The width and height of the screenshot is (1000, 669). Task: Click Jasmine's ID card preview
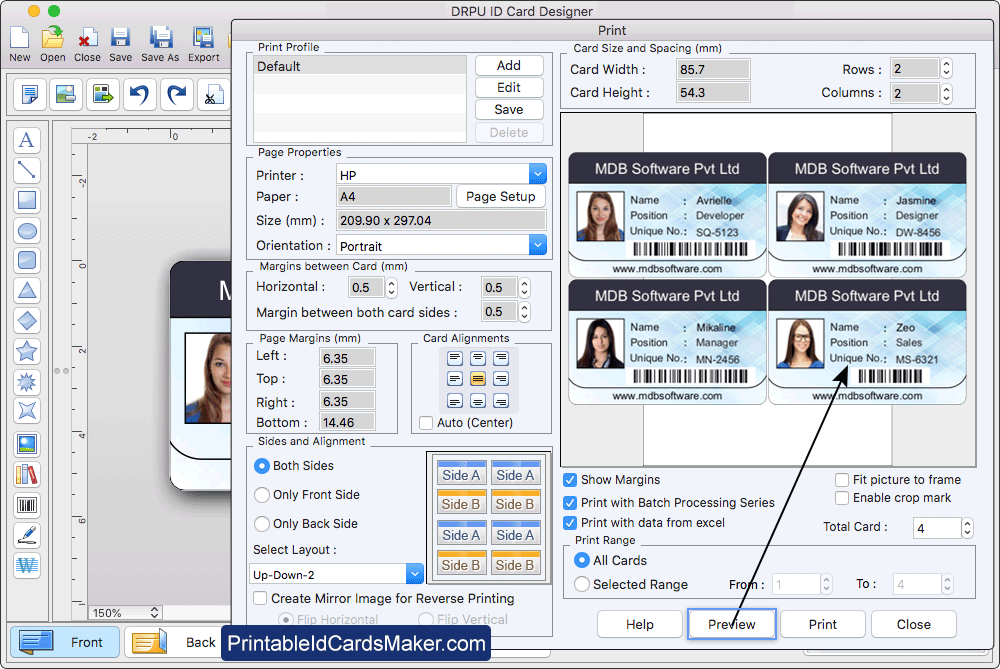tap(867, 215)
